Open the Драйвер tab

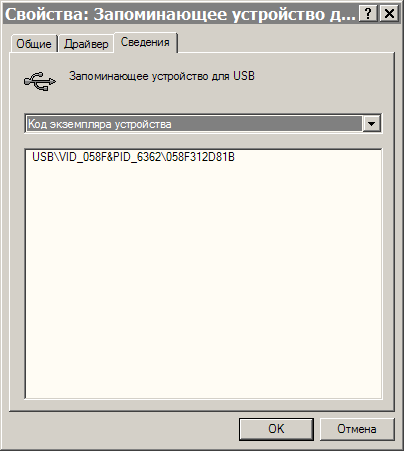[x=86, y=44]
